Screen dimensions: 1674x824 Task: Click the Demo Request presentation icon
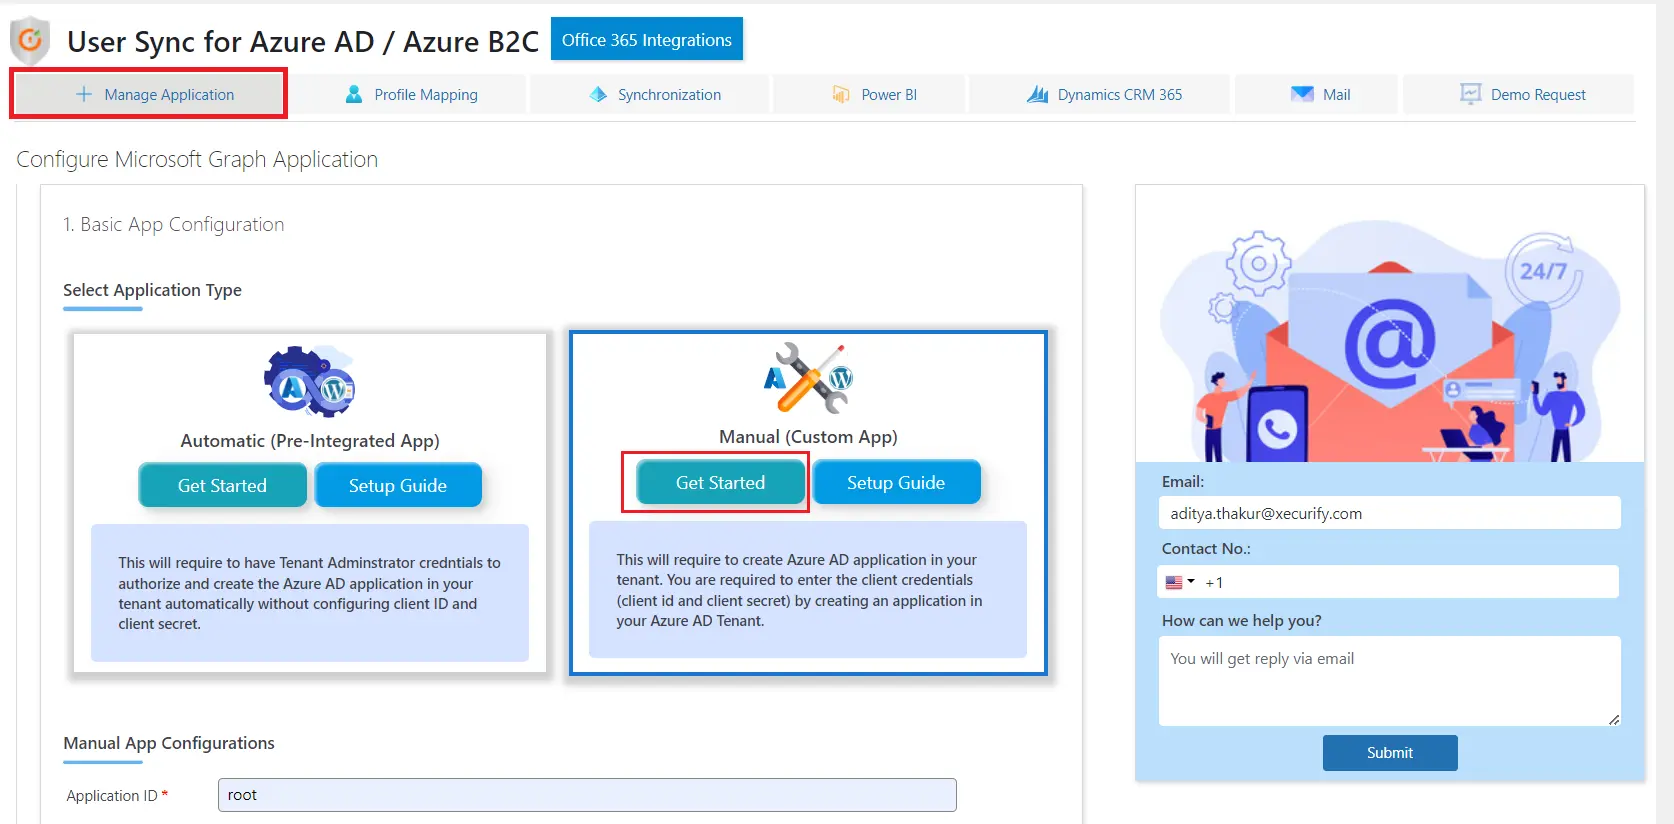tap(1470, 94)
